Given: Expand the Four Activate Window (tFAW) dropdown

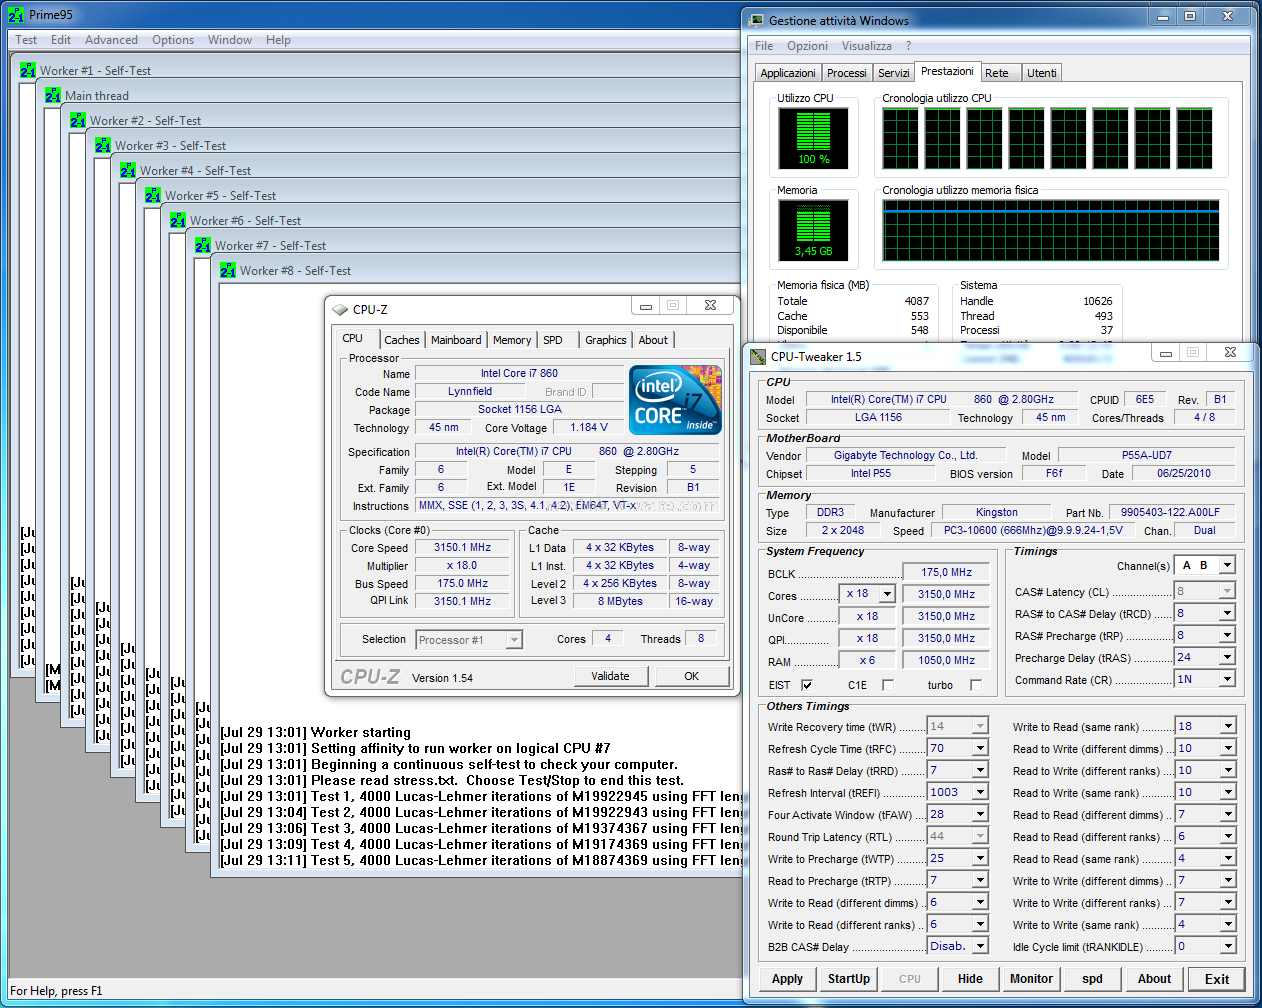Looking at the screenshot, I should [x=980, y=814].
